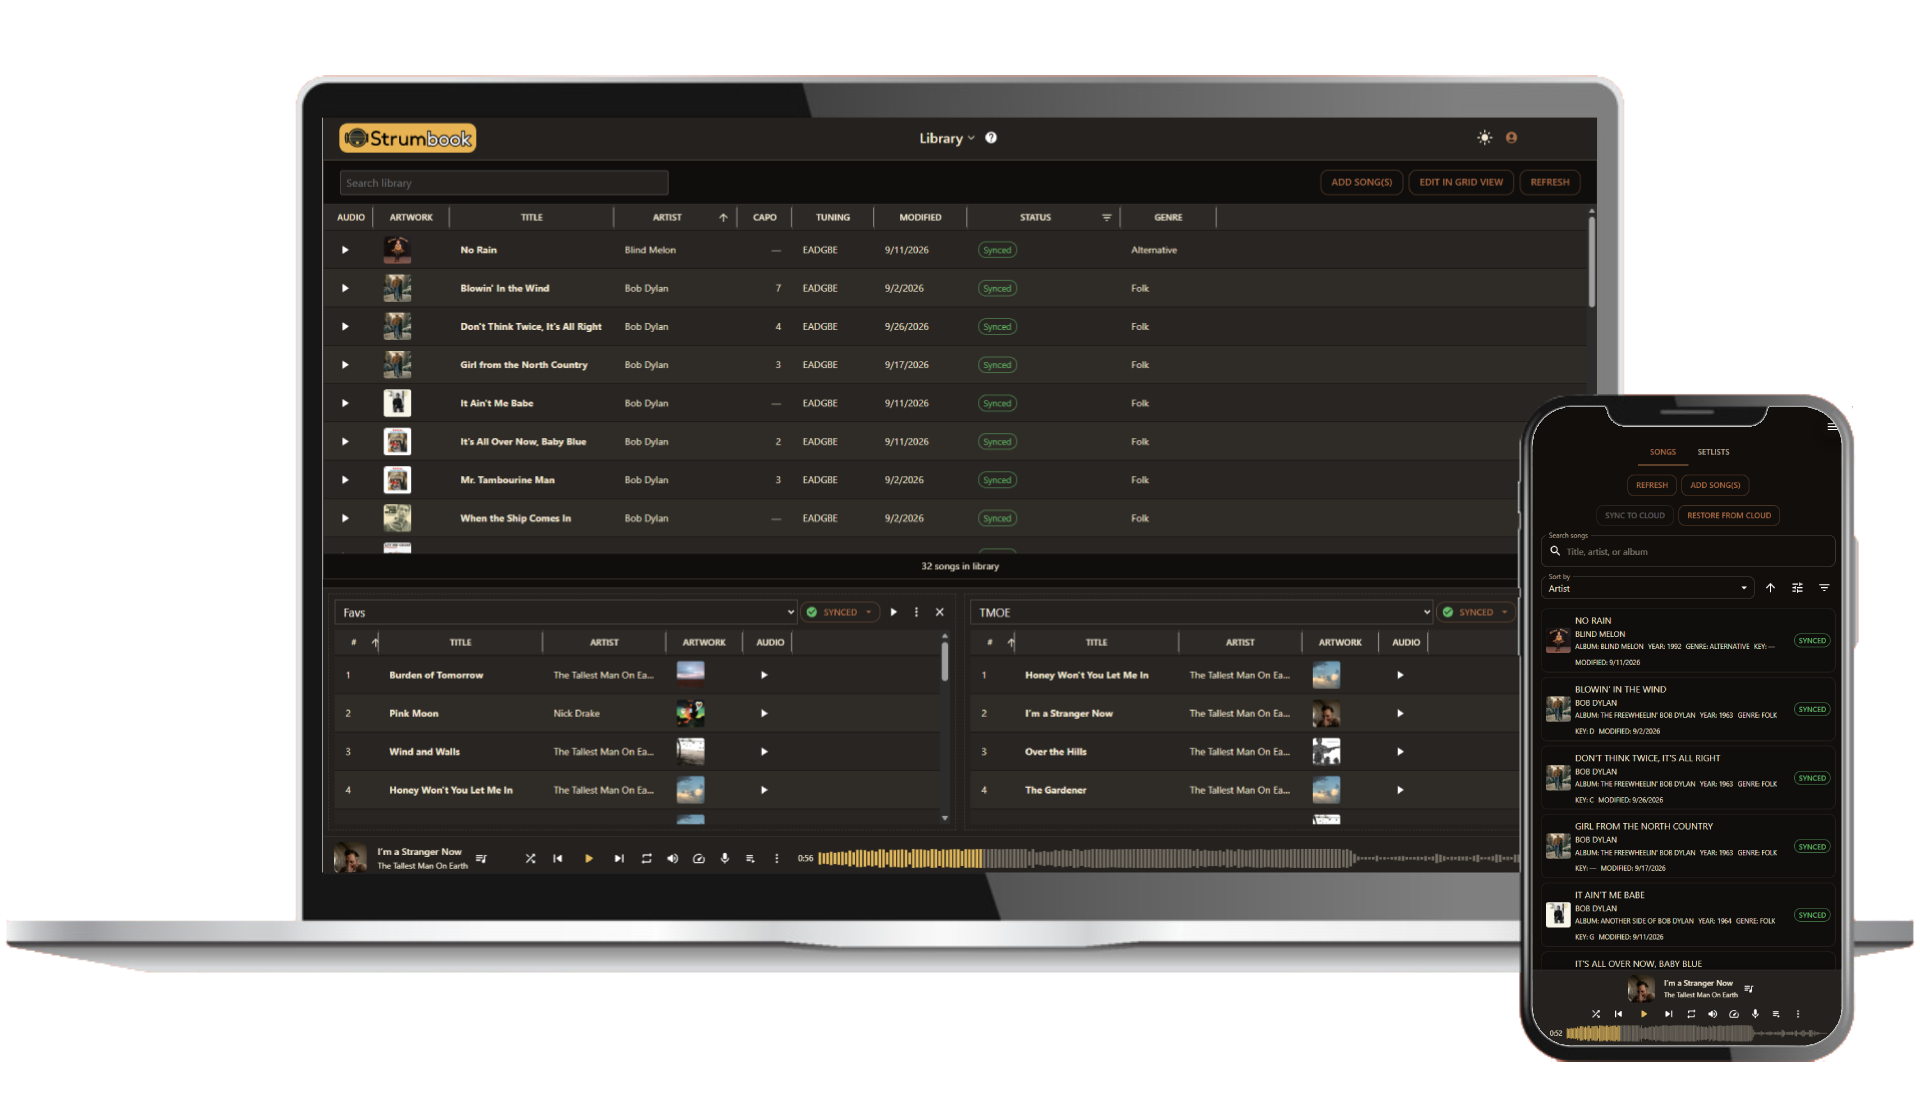Click lyrics/notes icon beside I'm a Stranger Now
This screenshot has width=1920, height=1098.
click(x=481, y=858)
